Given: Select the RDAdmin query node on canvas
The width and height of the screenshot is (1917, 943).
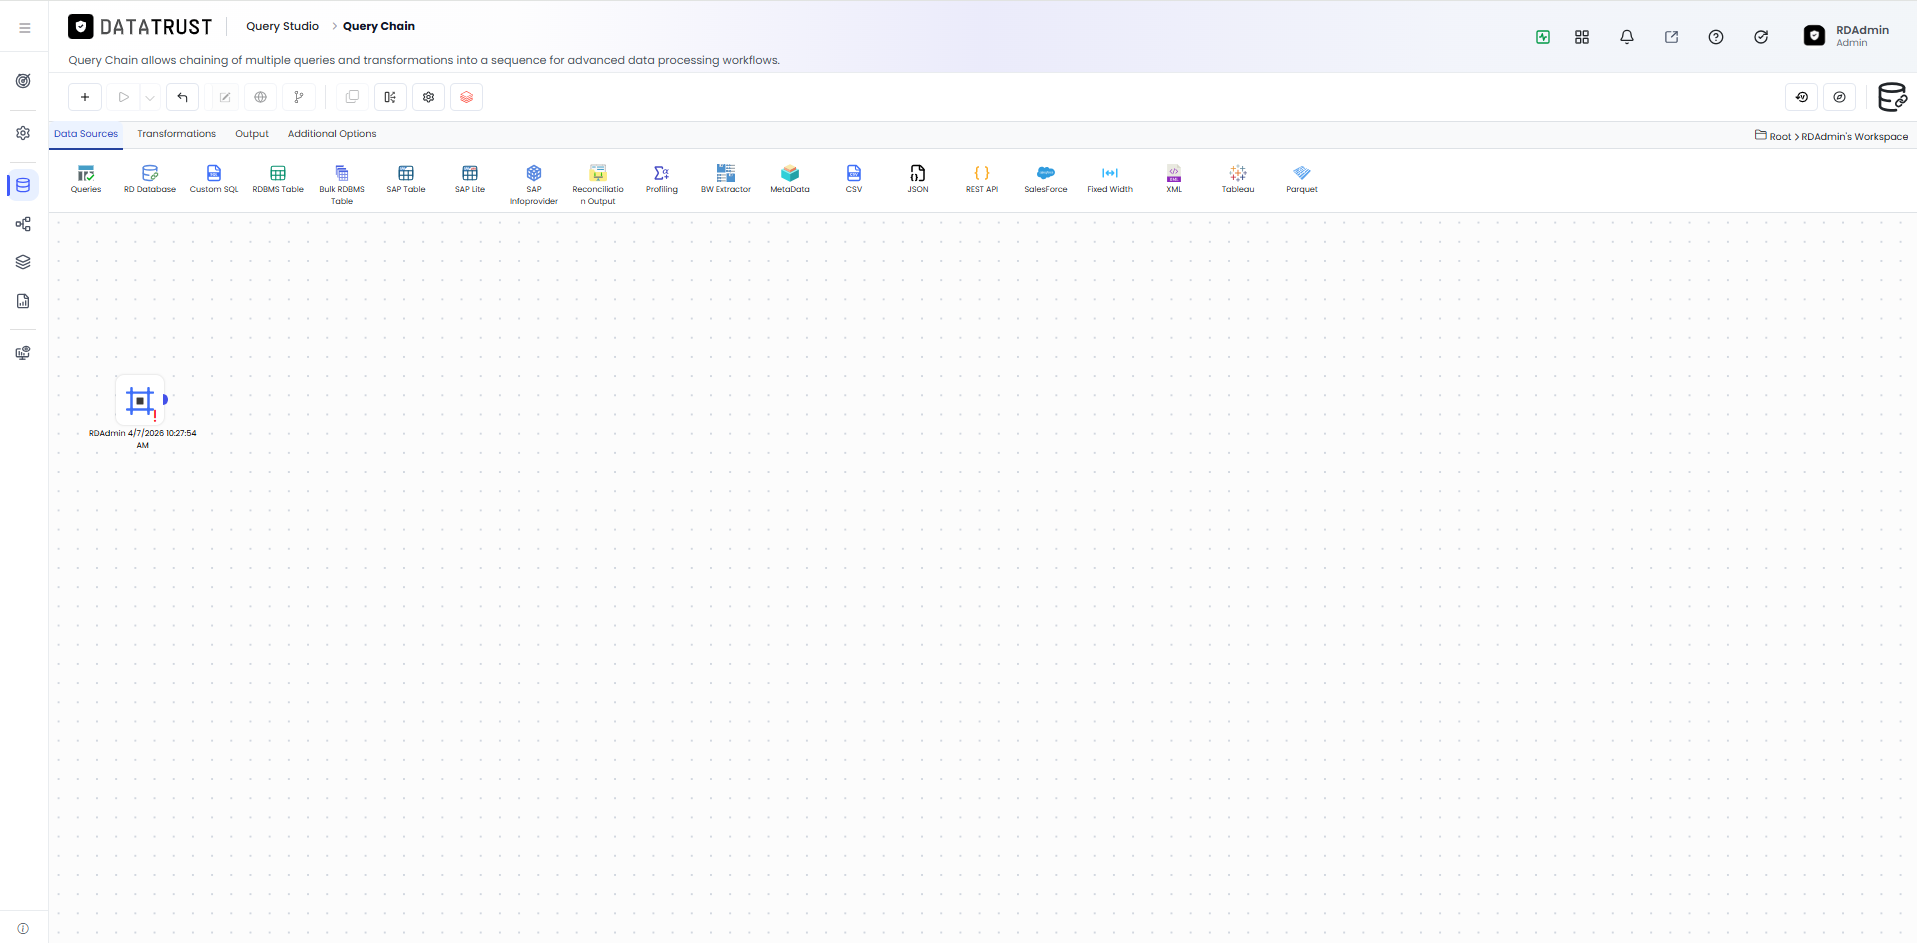Looking at the screenshot, I should (x=140, y=401).
